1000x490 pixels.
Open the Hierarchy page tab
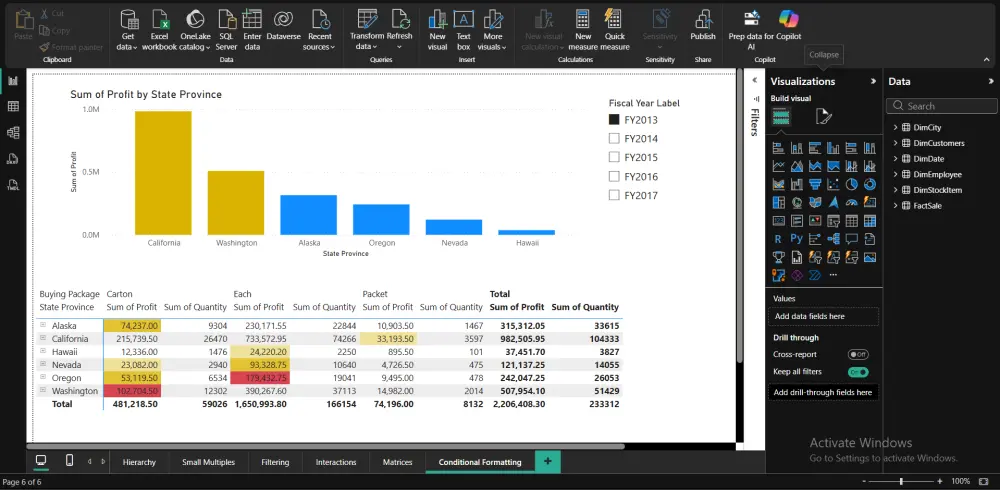pos(139,462)
